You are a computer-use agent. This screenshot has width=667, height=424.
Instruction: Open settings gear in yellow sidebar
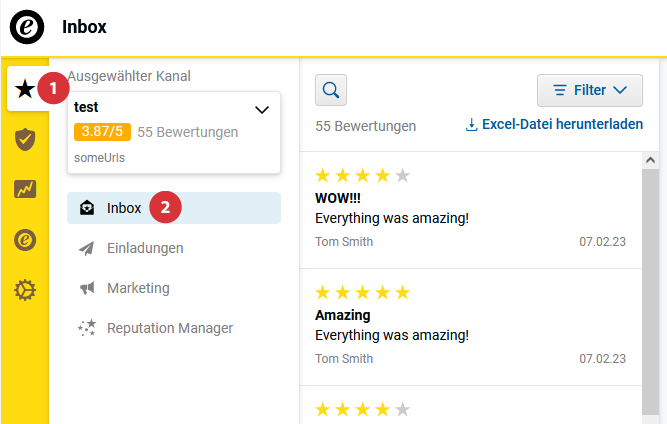point(25,291)
